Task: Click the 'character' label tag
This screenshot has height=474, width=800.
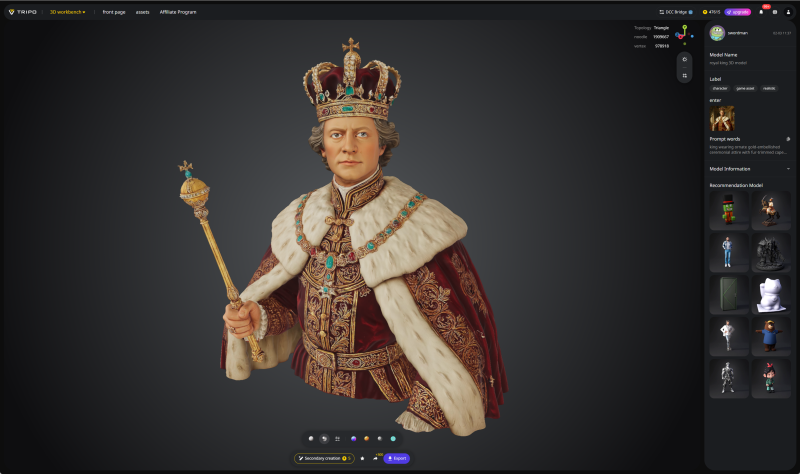Action: click(x=720, y=88)
